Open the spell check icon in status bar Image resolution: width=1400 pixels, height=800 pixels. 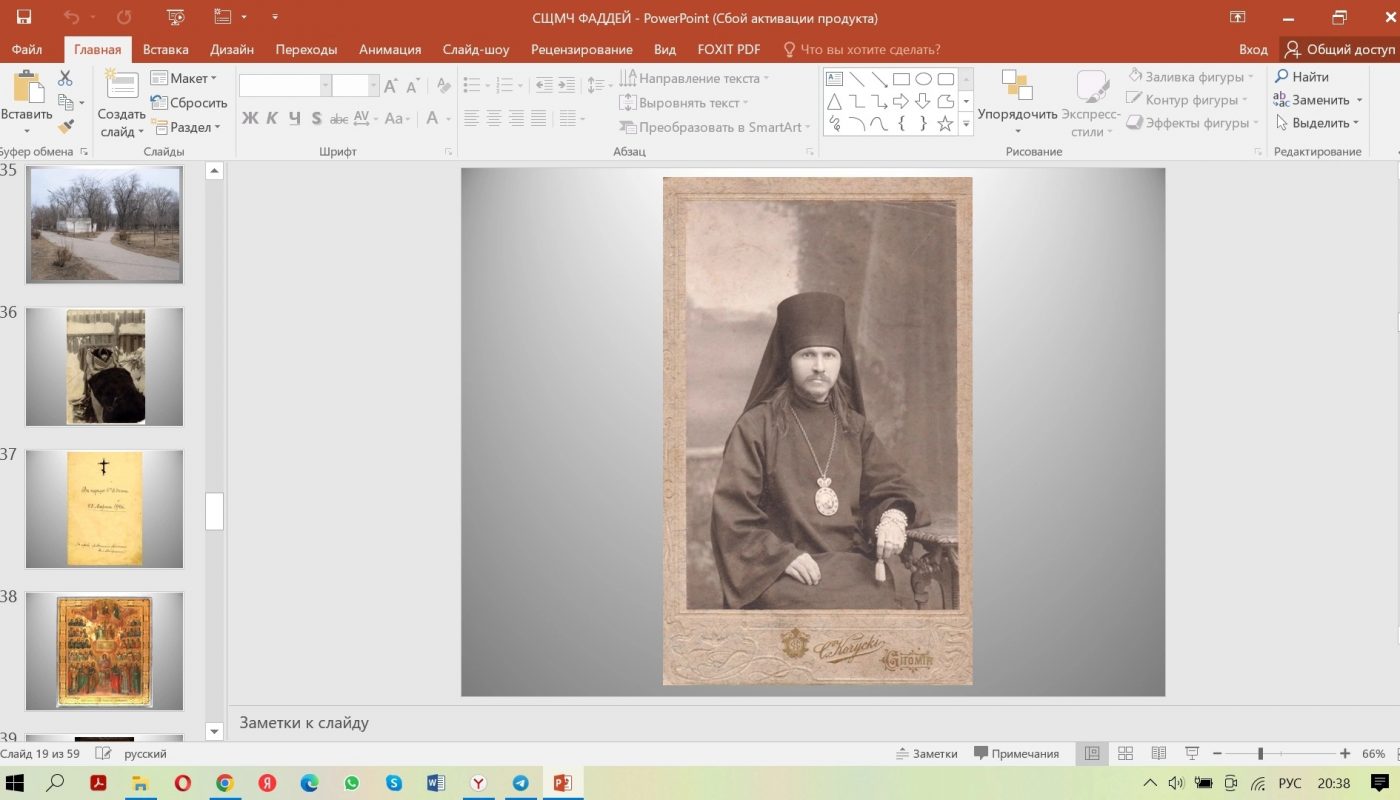click(x=103, y=753)
